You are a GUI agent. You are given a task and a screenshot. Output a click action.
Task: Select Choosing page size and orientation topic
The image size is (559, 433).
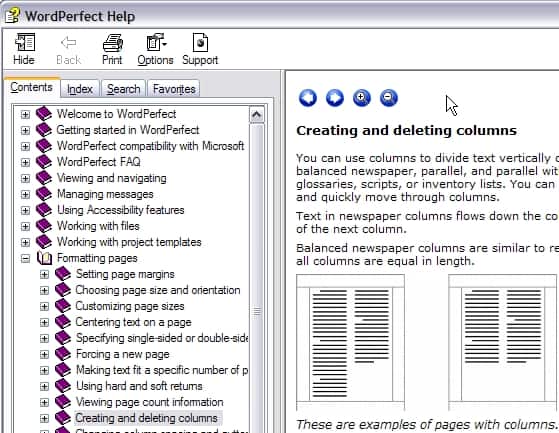(x=158, y=290)
